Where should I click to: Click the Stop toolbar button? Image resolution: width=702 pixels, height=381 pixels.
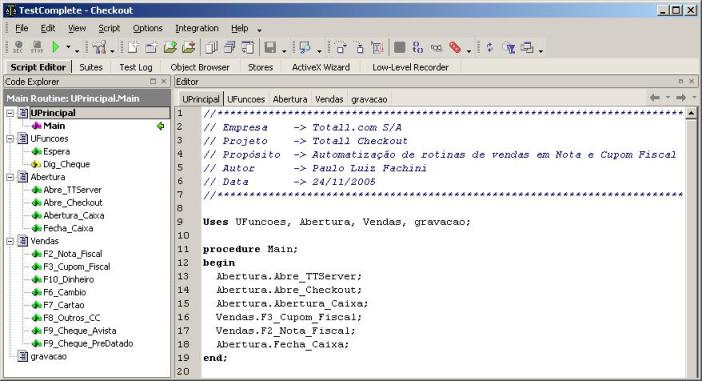(37, 47)
